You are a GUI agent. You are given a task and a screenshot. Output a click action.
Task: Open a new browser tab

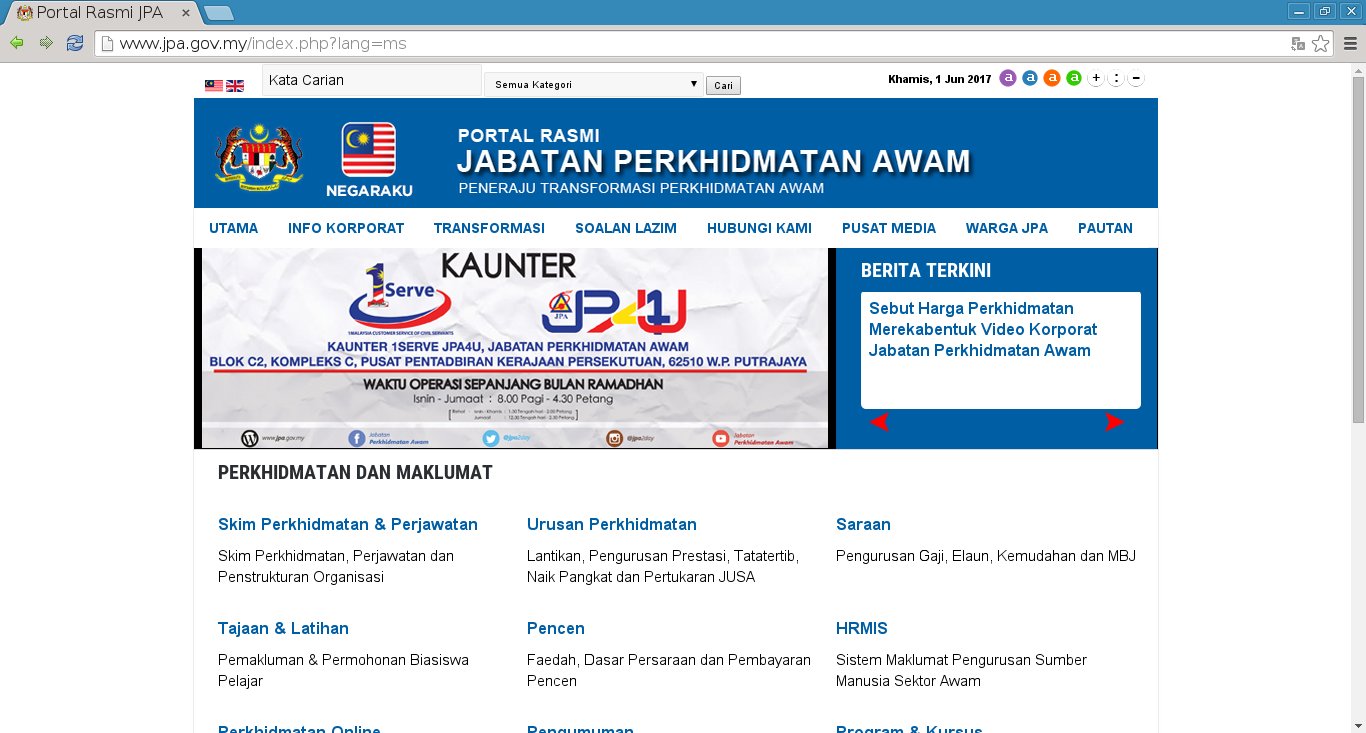pyautogui.click(x=218, y=13)
